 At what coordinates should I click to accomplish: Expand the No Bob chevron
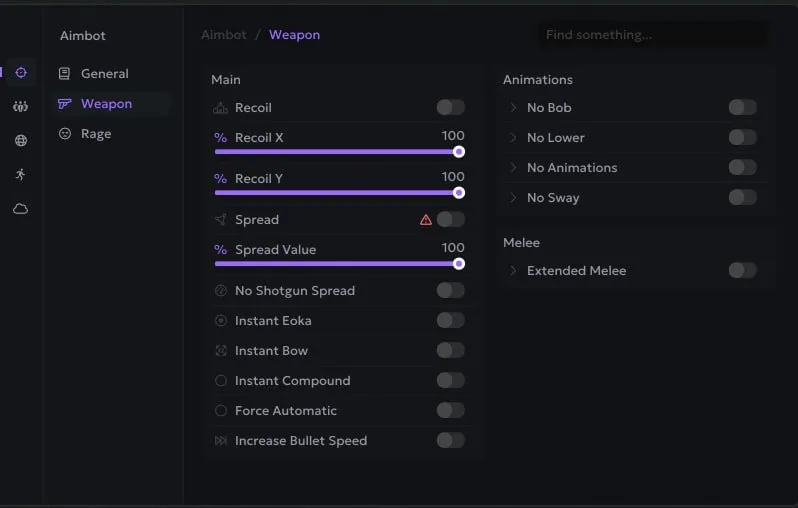point(513,107)
